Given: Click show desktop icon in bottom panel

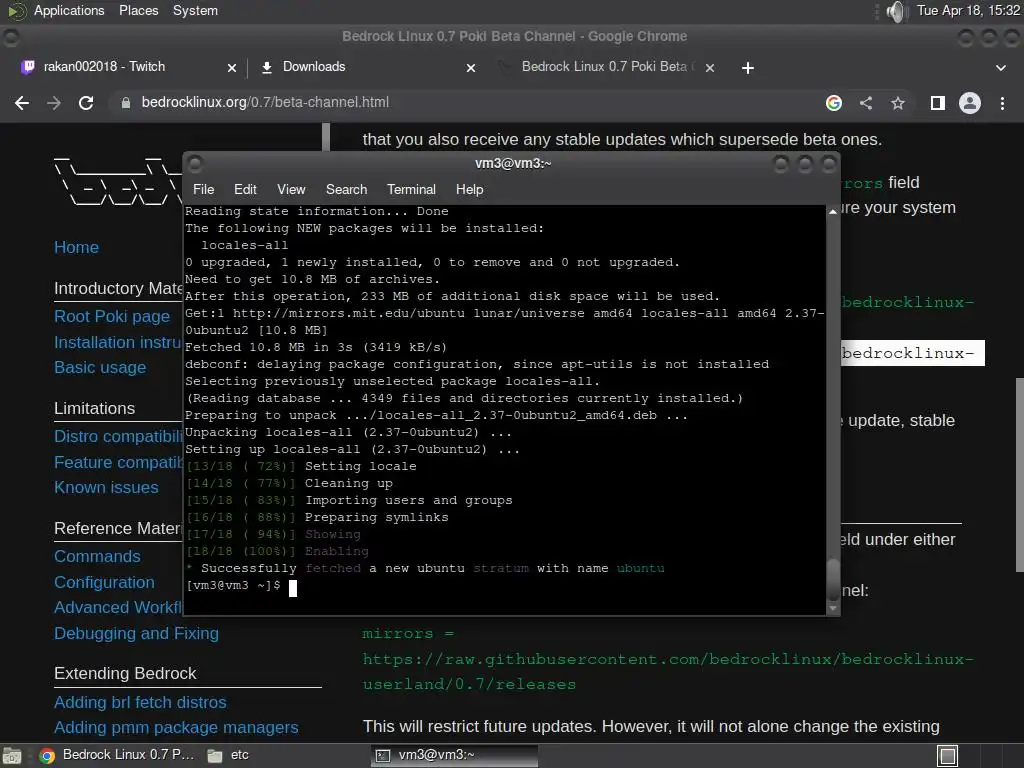Looking at the screenshot, I should point(11,756).
